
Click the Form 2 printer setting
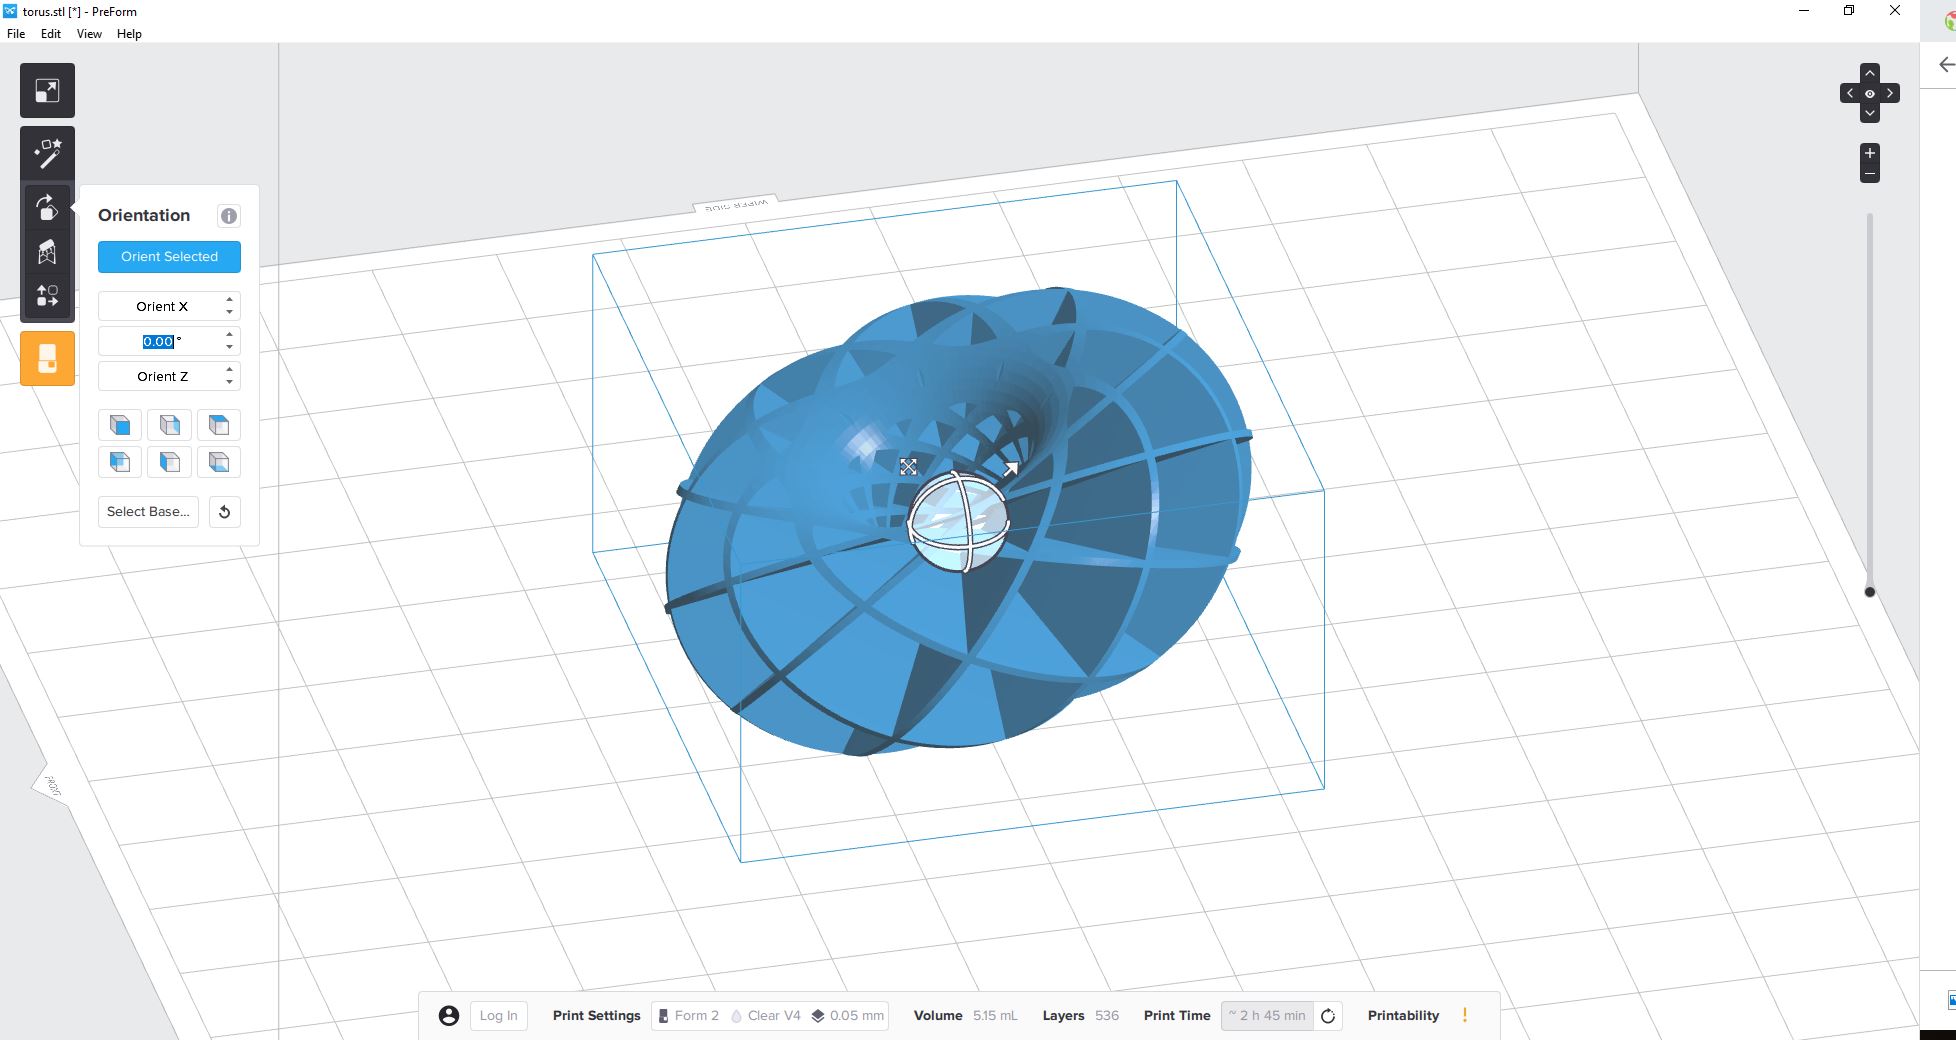tap(688, 1016)
